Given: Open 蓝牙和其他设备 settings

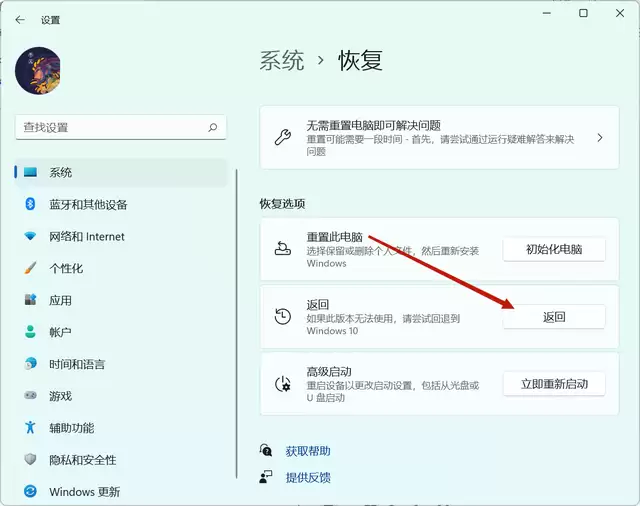Looking at the screenshot, I should (x=88, y=204).
